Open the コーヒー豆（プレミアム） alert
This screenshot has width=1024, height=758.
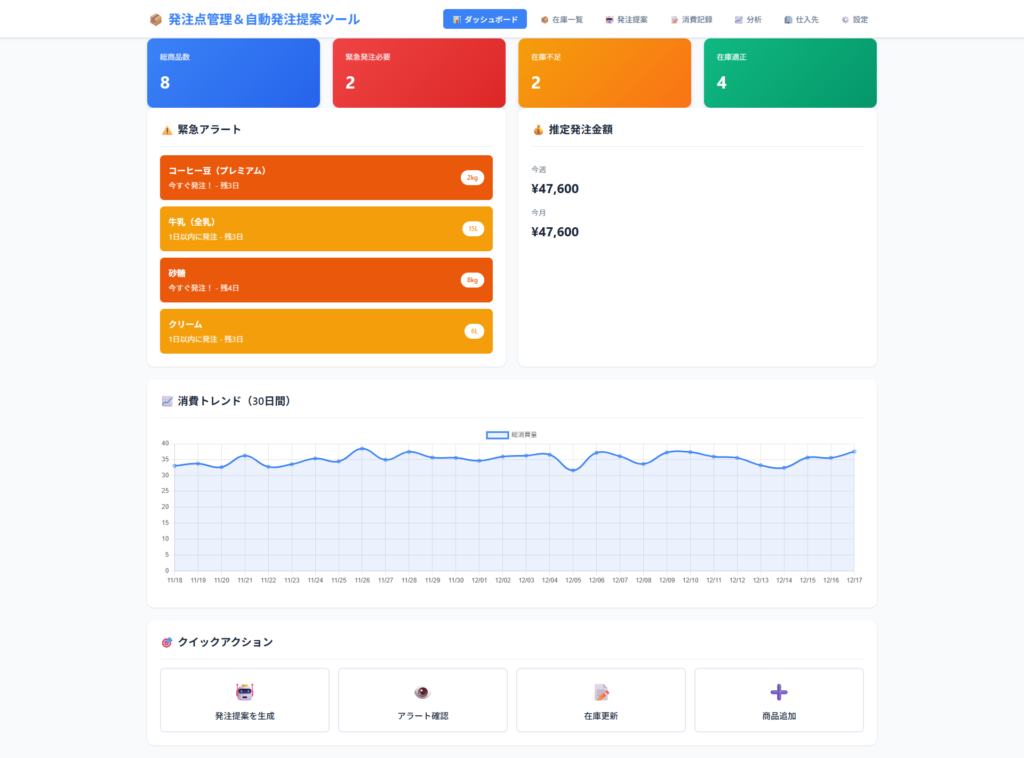[x=326, y=178]
